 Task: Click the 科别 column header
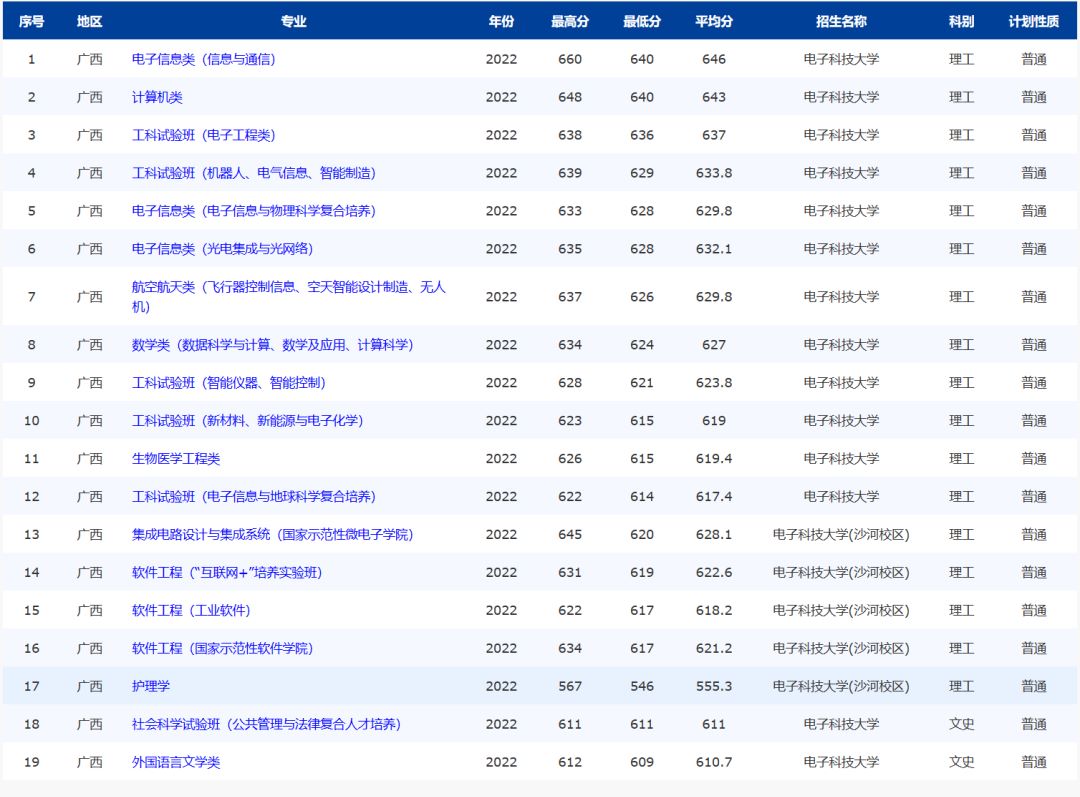[962, 21]
